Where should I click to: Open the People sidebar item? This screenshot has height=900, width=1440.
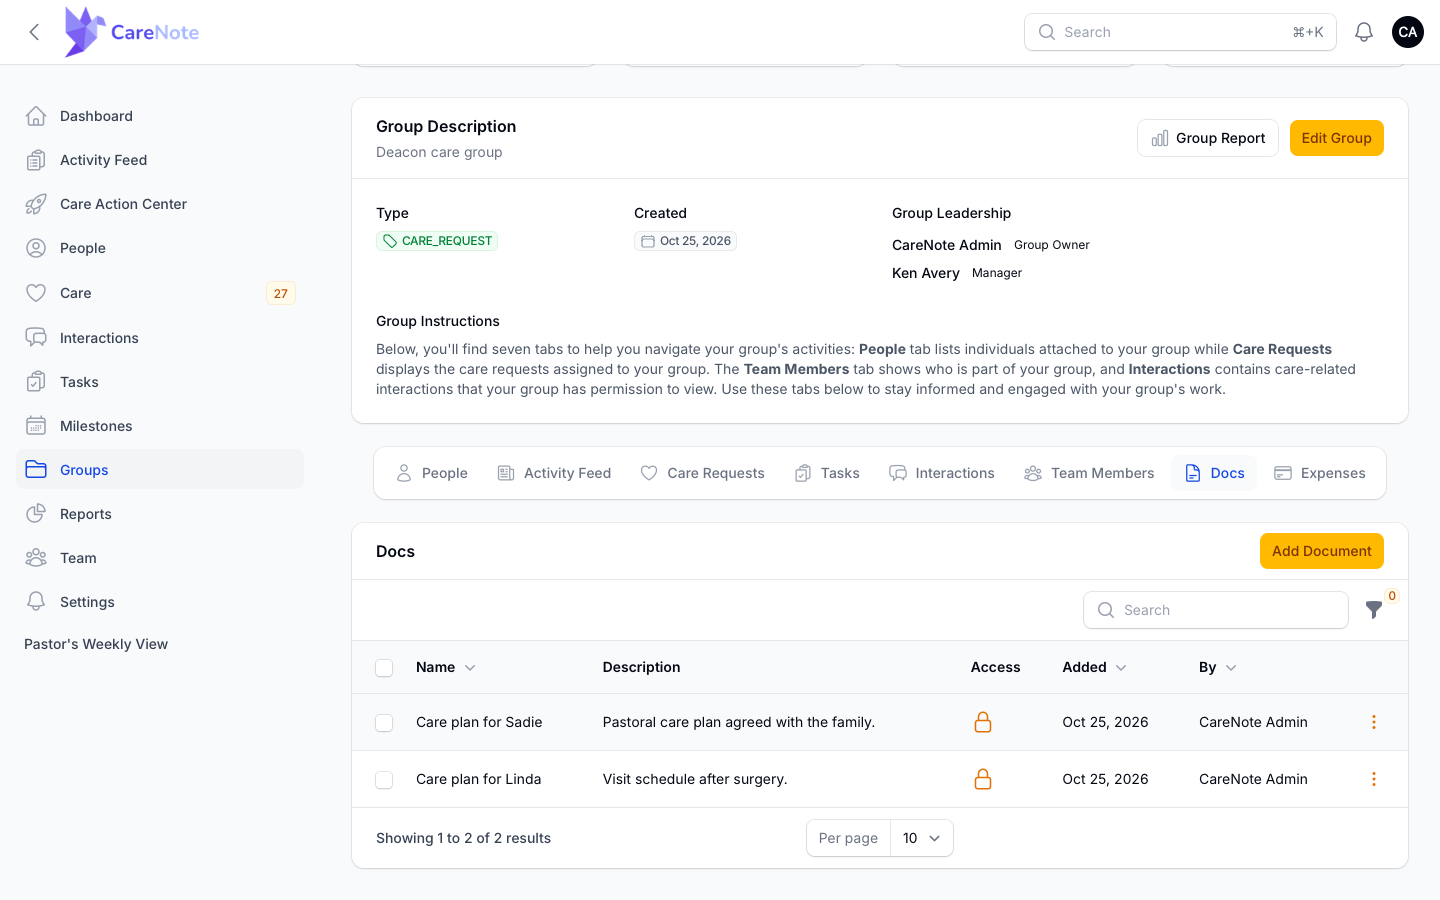[x=160, y=248]
